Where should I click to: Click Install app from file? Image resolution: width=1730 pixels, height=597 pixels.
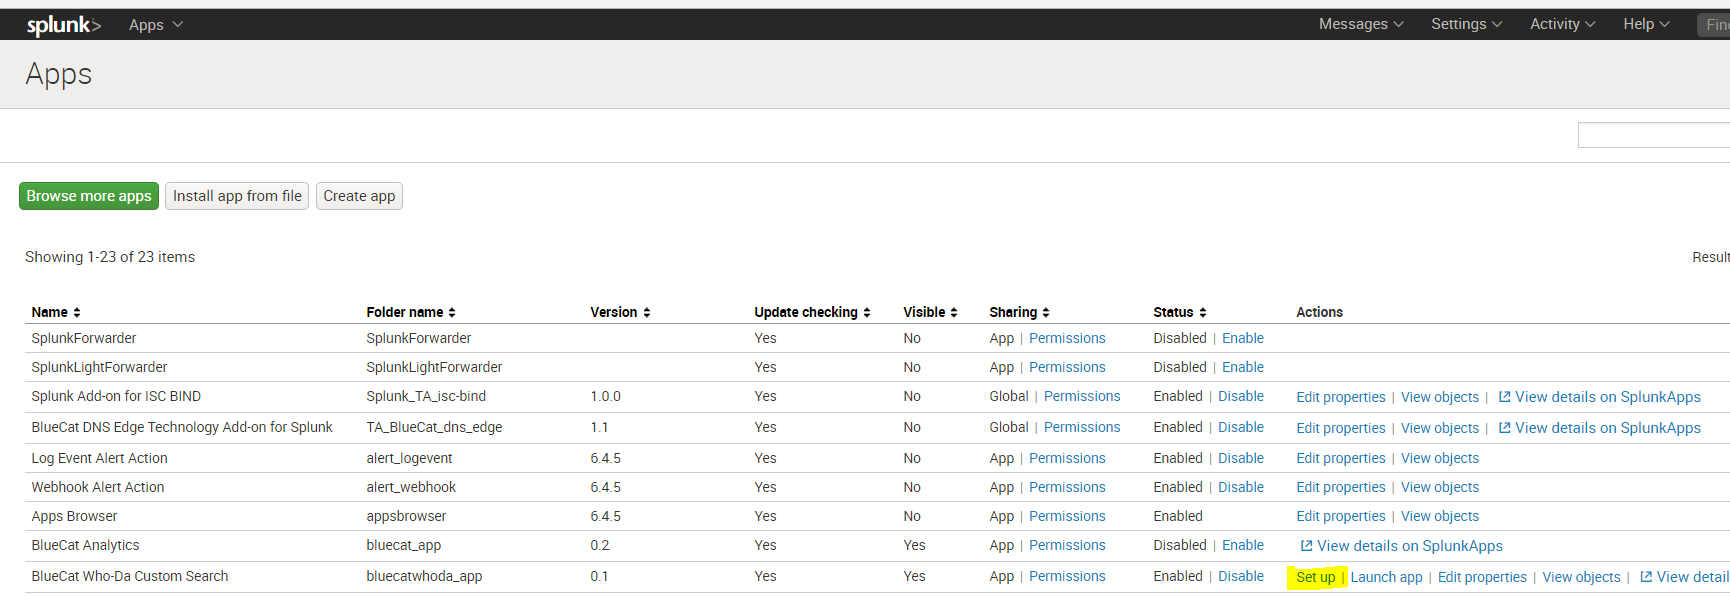tap(237, 196)
